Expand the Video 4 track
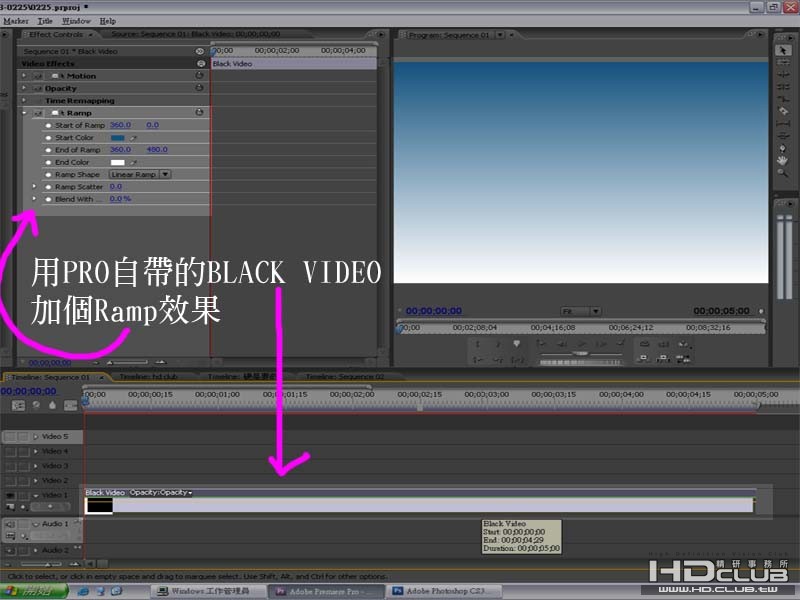This screenshot has height=600, width=800. click(36, 451)
